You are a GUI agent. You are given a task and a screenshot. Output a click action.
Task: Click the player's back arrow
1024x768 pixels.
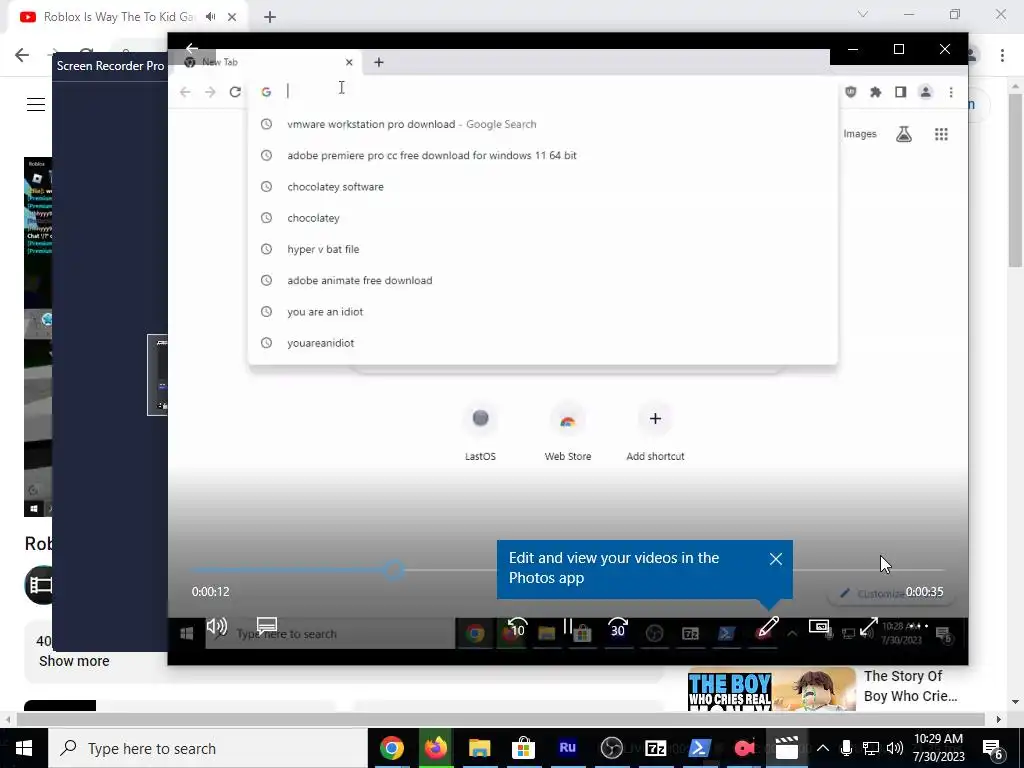[x=191, y=48]
